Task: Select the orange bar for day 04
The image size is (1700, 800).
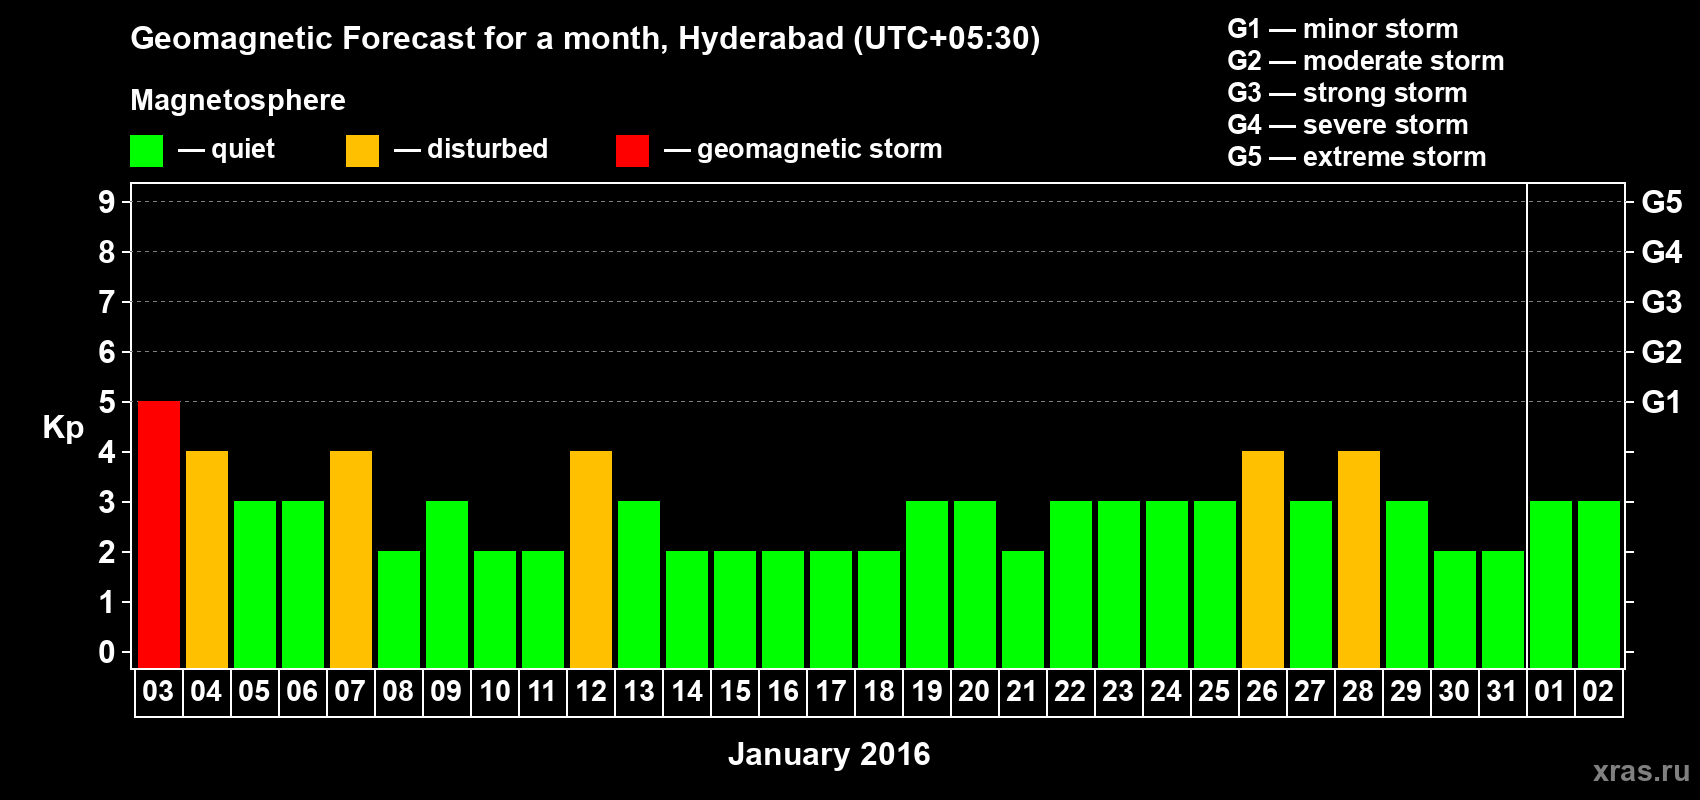Action: pyautogui.click(x=207, y=559)
